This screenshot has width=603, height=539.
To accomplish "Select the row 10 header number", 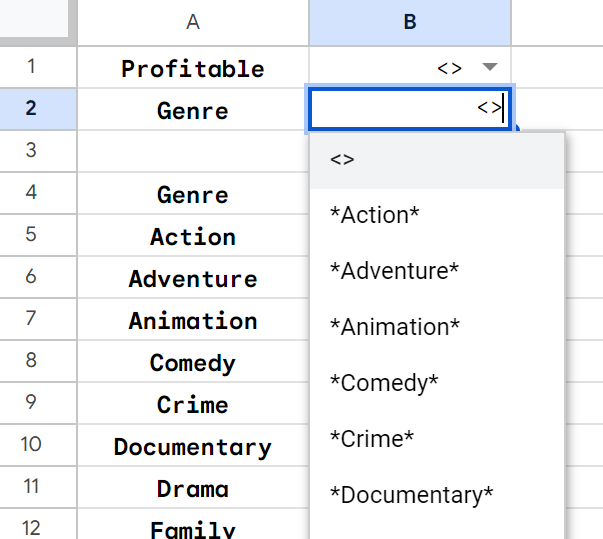I will 31,446.
